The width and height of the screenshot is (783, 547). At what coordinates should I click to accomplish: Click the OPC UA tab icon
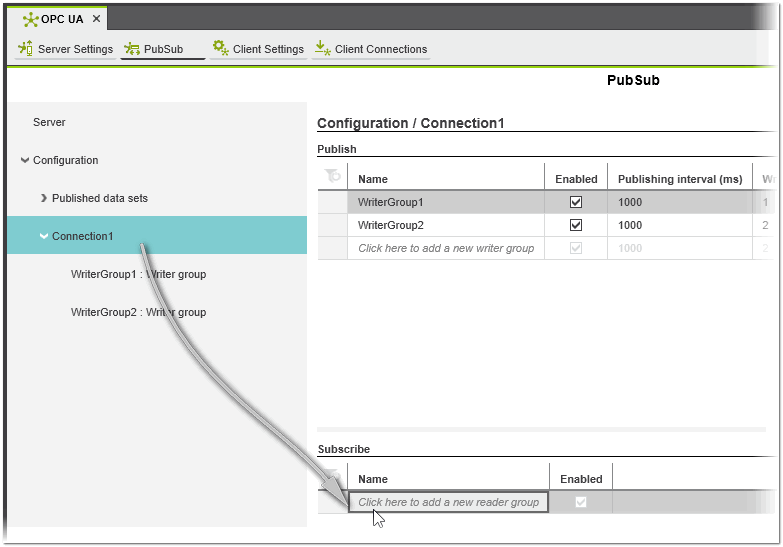[x=30, y=19]
